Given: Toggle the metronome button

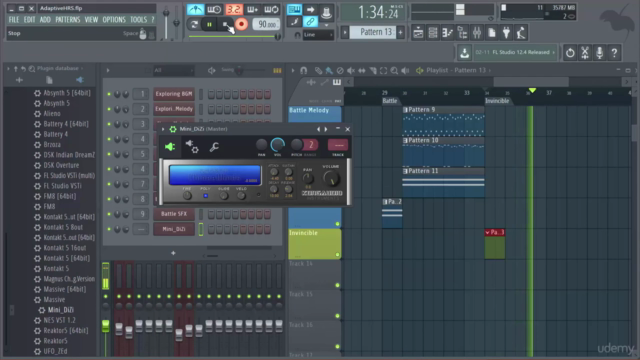Looking at the screenshot, I should click(196, 9).
